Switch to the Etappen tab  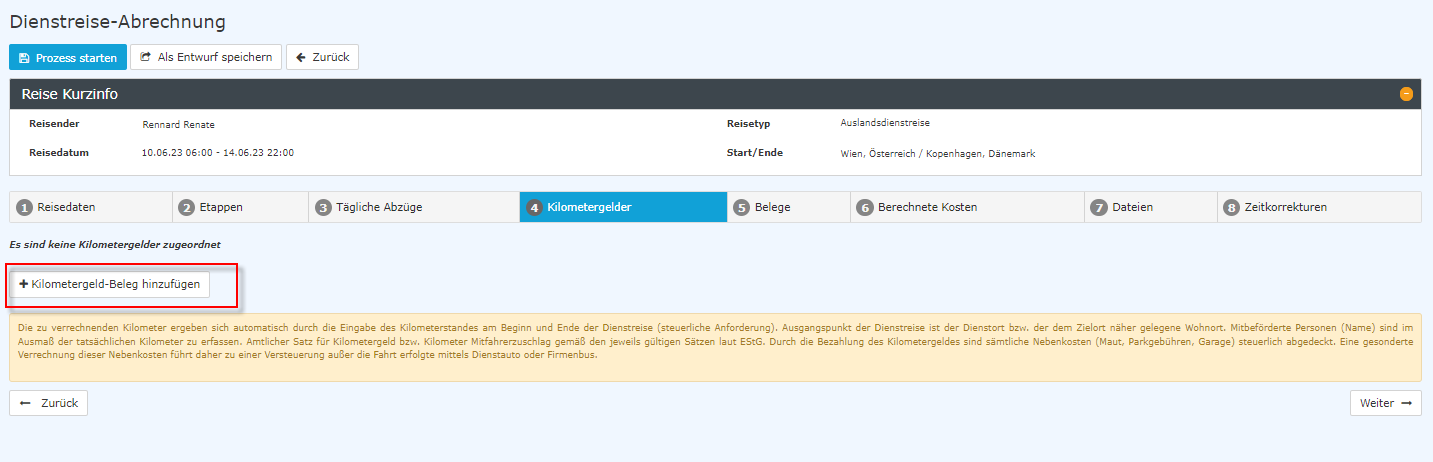(239, 207)
